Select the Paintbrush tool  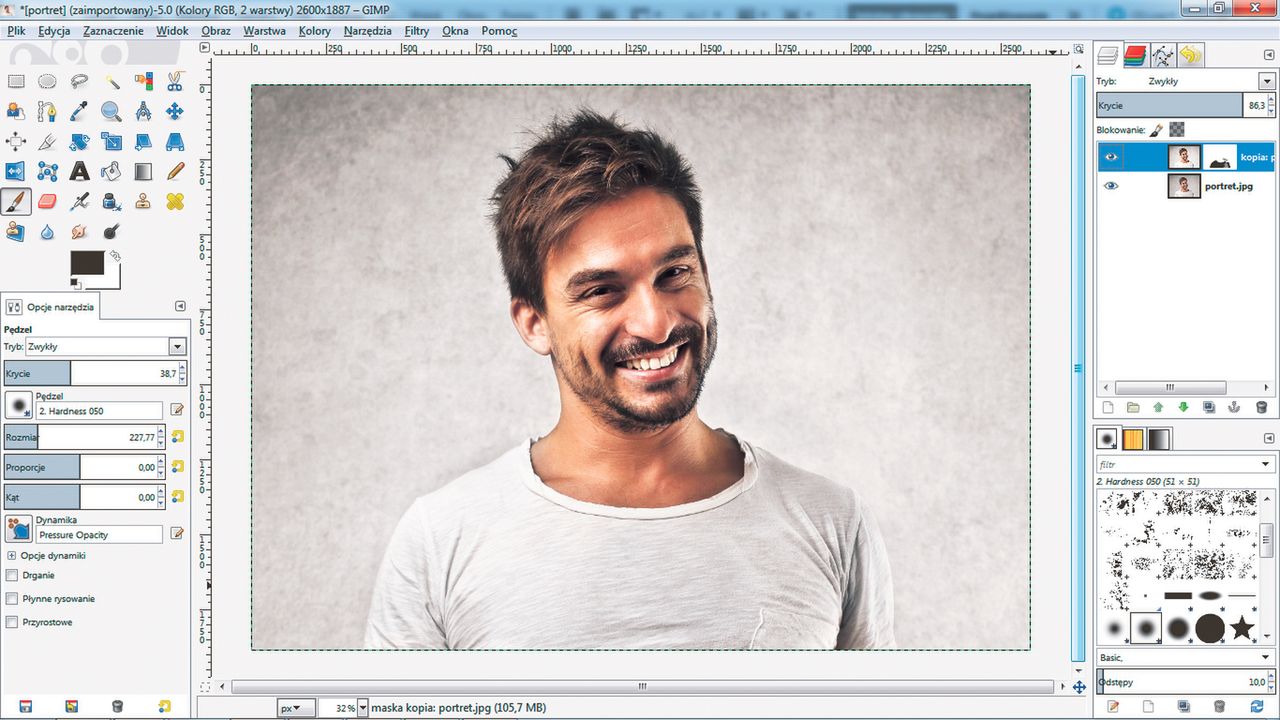pos(16,201)
